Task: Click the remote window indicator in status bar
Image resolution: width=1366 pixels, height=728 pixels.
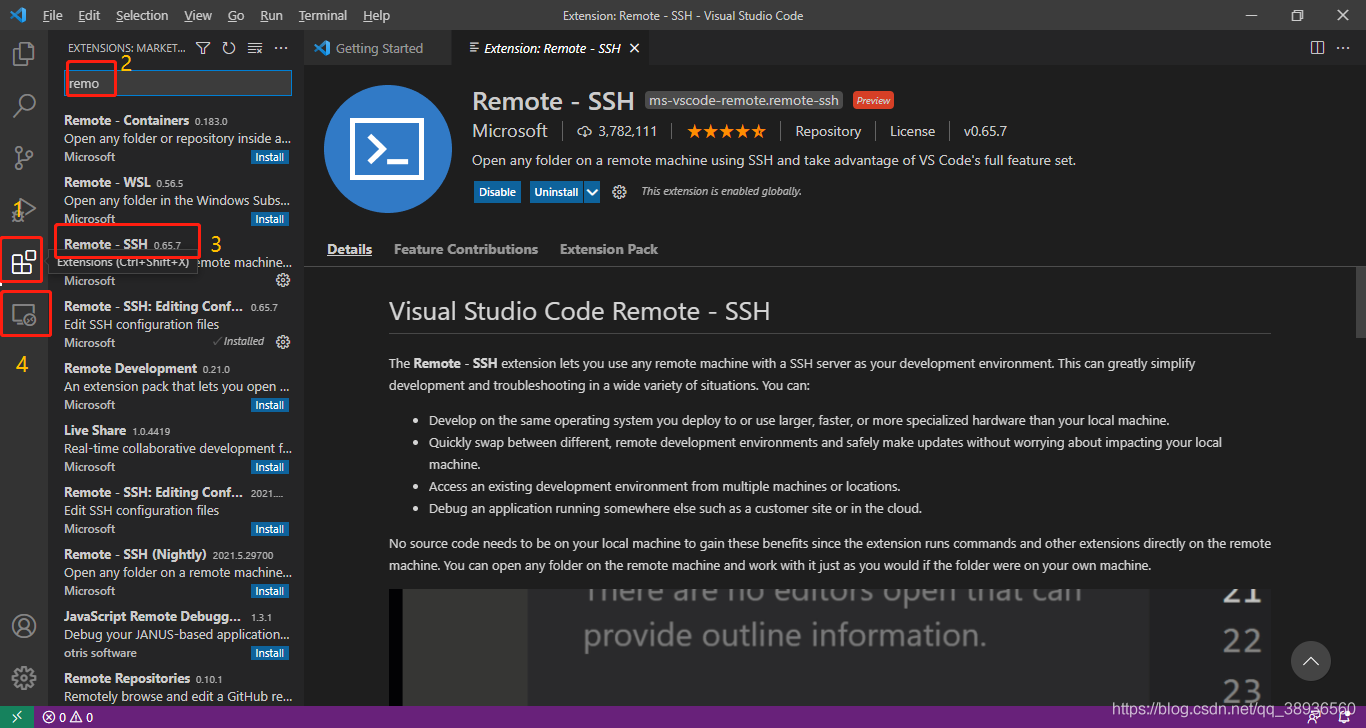Action: pos(17,717)
